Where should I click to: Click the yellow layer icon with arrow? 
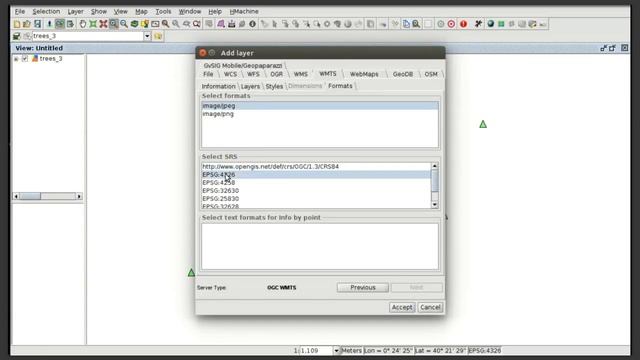(145, 24)
